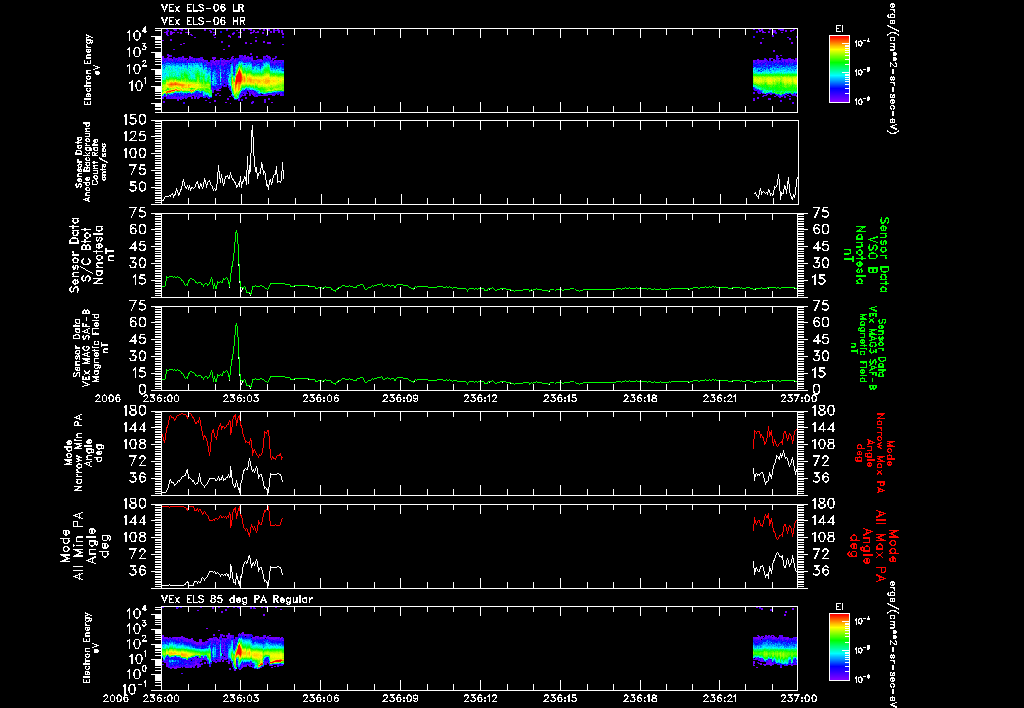Click the green 'VSO B Nanotesla' axis label
1024x708 pixels.
pos(866,255)
